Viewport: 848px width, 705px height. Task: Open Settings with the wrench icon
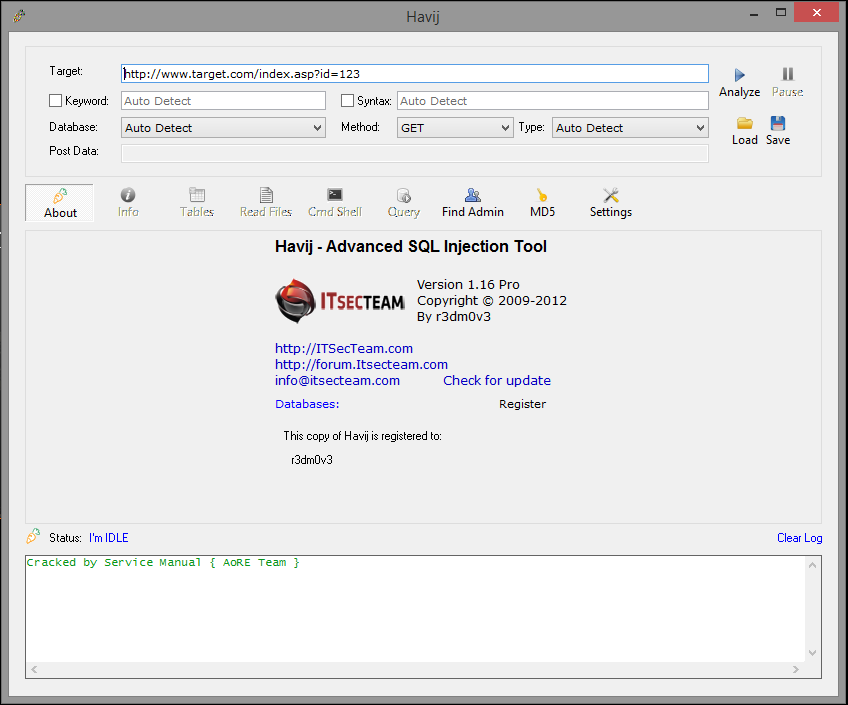coord(611,203)
